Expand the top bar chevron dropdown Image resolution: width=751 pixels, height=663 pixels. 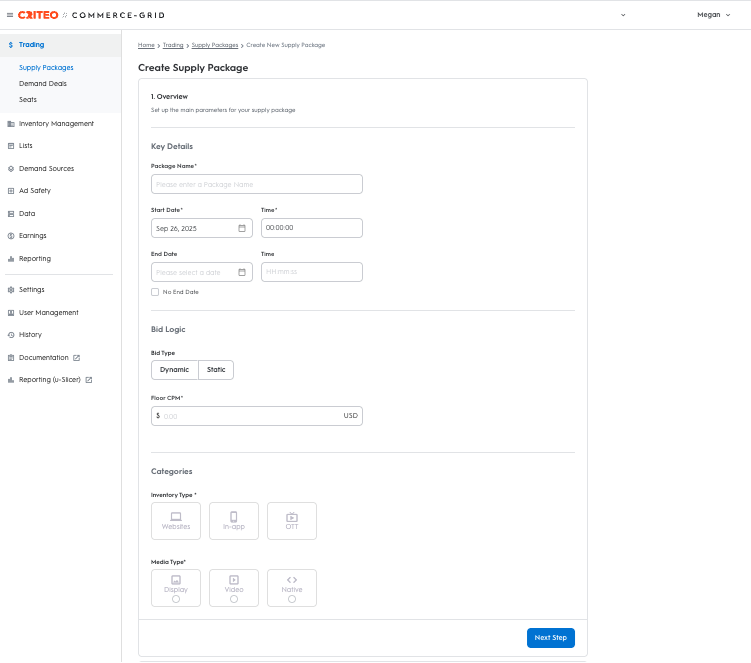[624, 15]
